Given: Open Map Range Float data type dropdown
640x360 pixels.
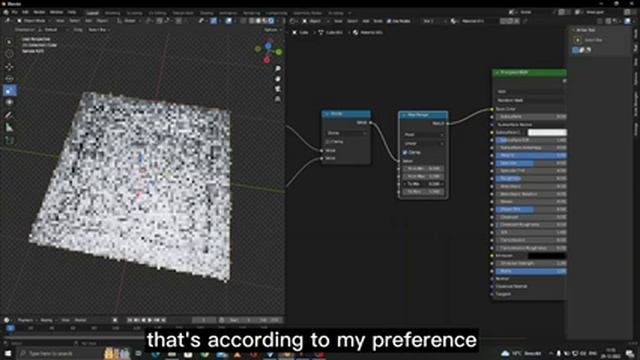Looking at the screenshot, I should click(423, 134).
